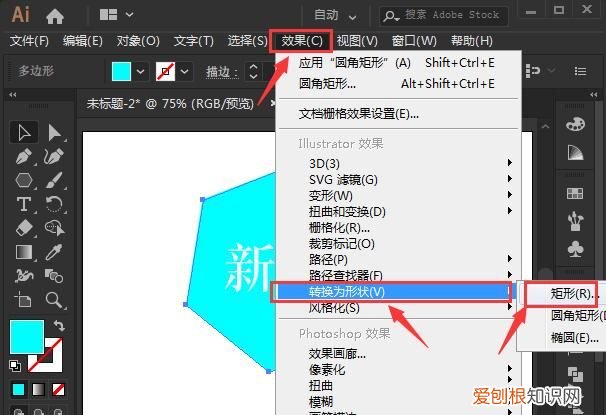Click the large cyan Fill box in toolbox
The image size is (606, 415).
[x=26, y=336]
